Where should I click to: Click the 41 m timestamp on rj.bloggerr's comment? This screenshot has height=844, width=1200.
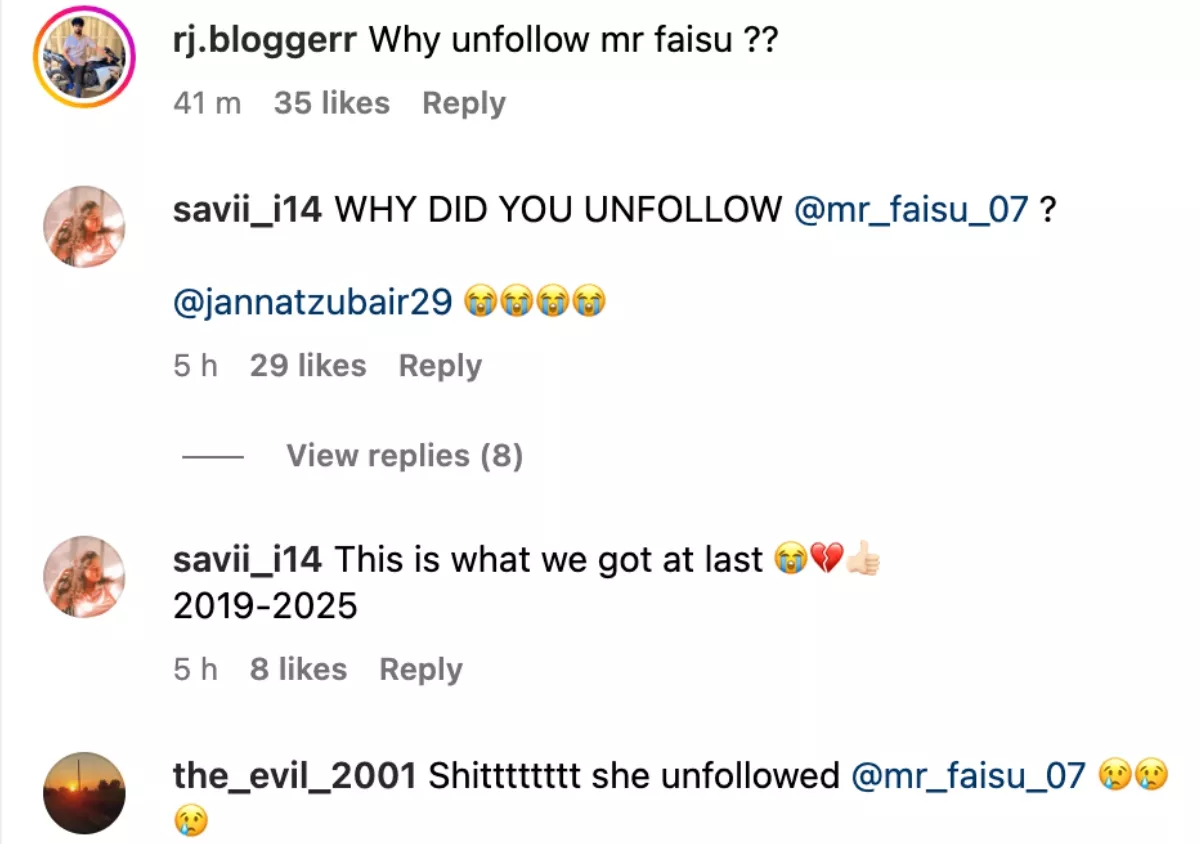click(207, 103)
